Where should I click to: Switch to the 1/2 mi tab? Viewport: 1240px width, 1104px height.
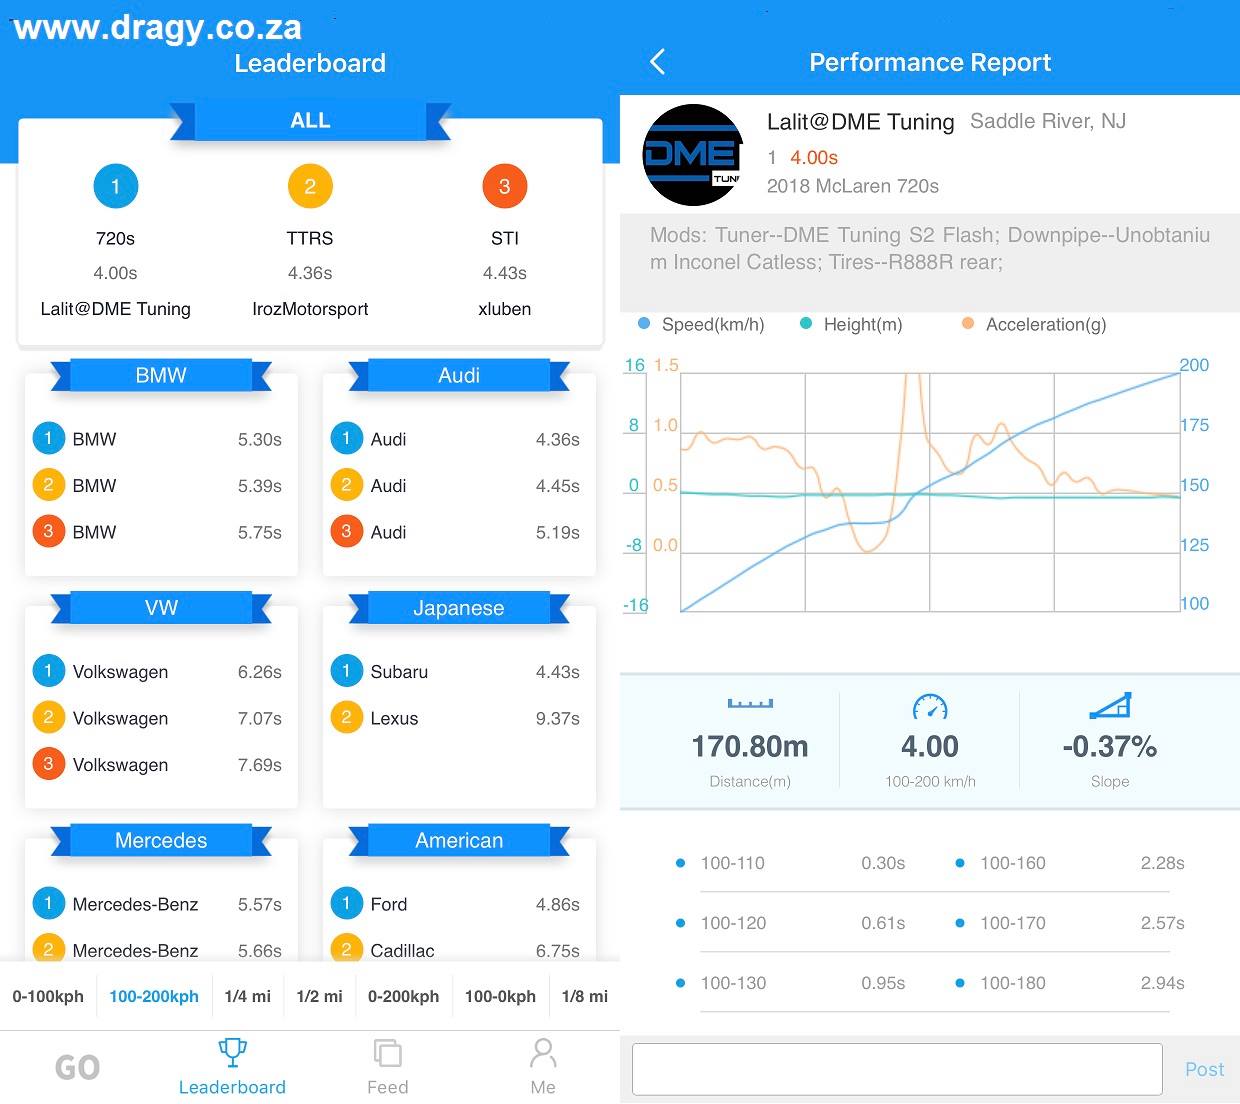[320, 996]
